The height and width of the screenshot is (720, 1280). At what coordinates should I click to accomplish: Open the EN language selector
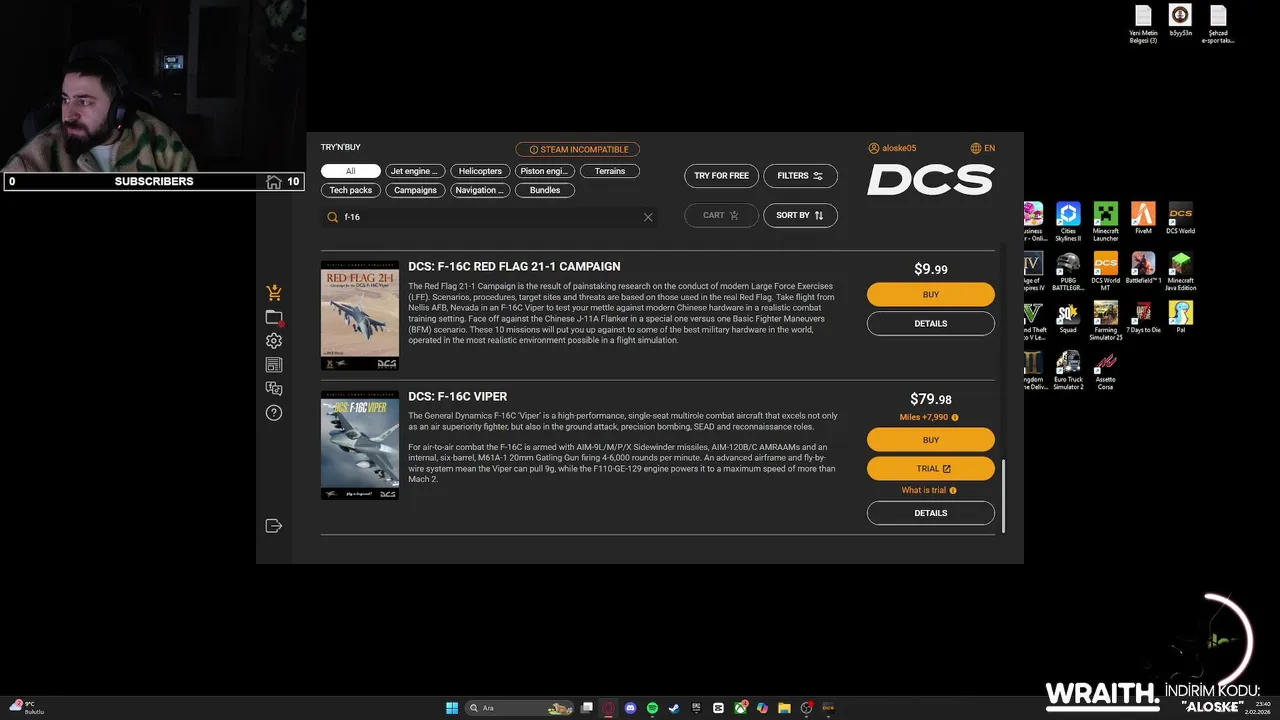[983, 148]
